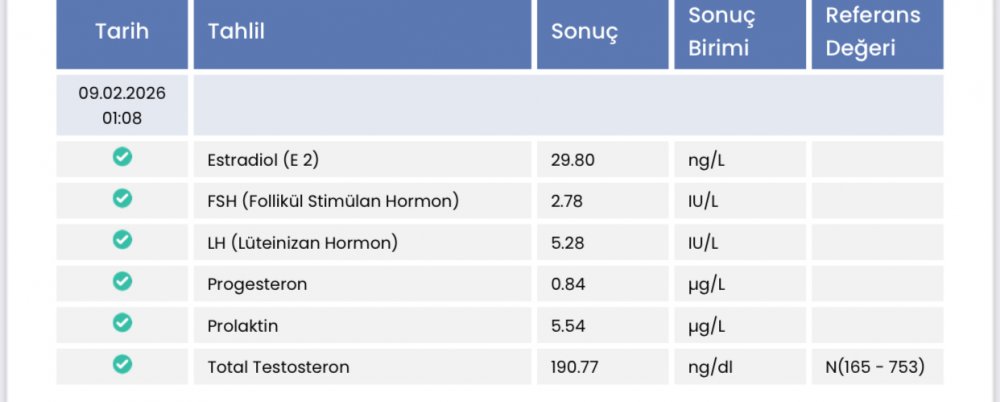
Task: Select the Tahlil column header
Action: (x=362, y=32)
